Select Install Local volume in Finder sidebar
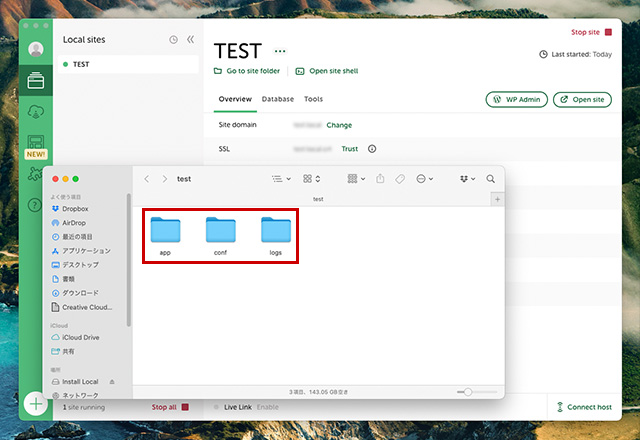The image size is (640, 440). pyautogui.click(x=76, y=382)
